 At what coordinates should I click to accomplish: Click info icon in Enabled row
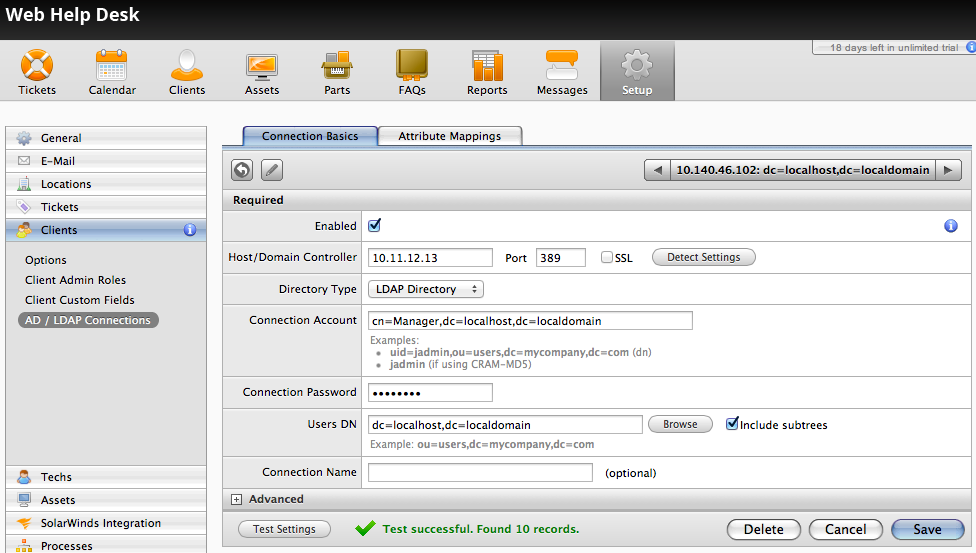(950, 226)
